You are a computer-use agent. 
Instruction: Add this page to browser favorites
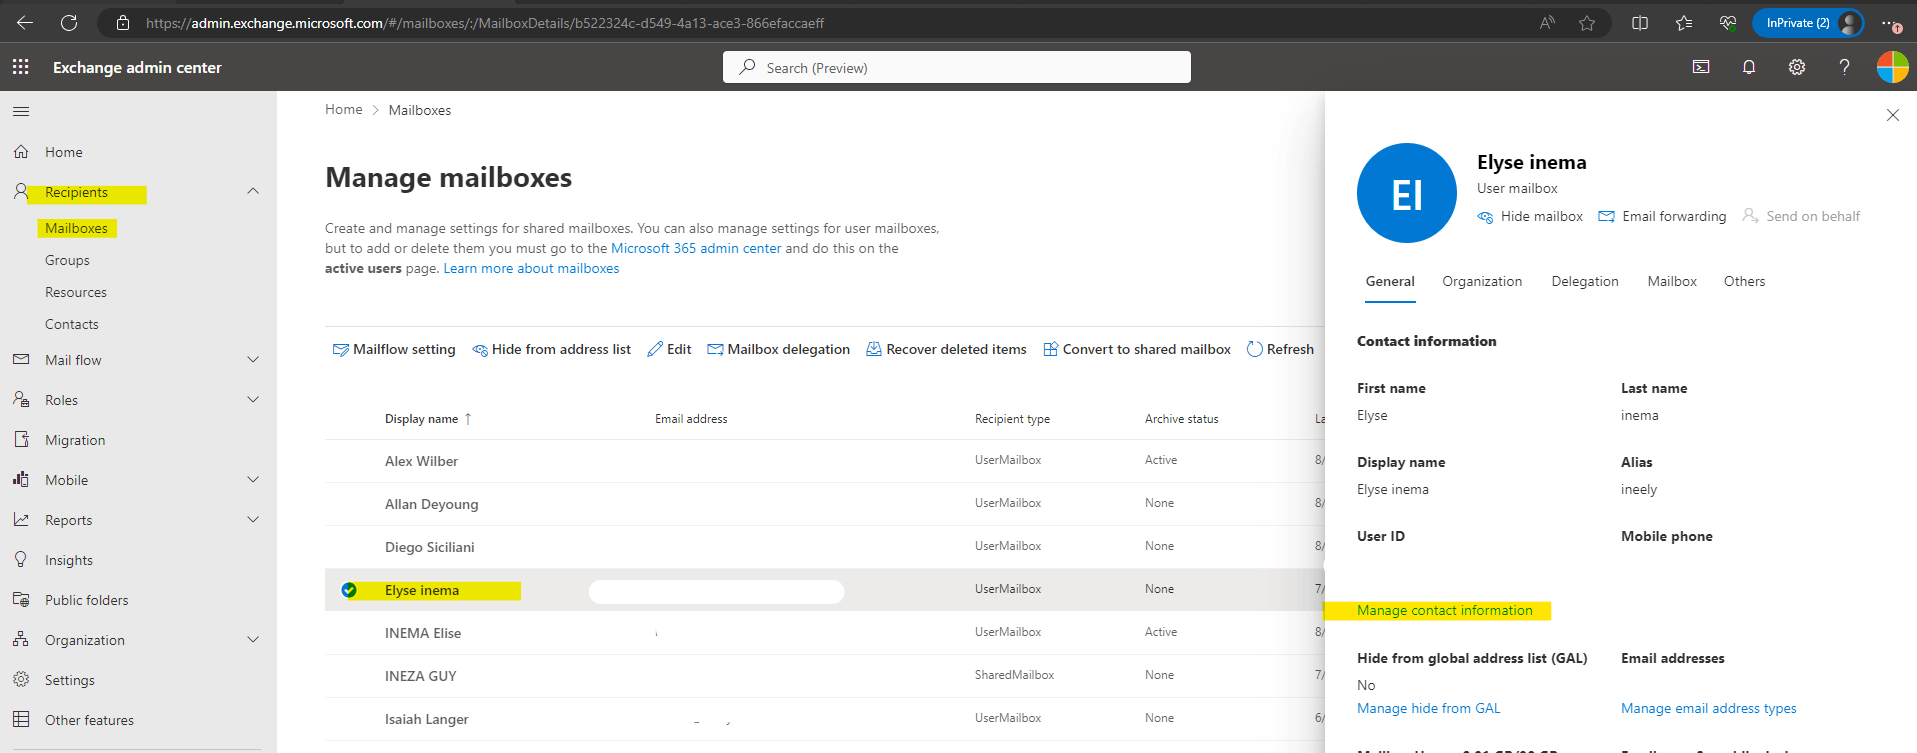(1587, 23)
